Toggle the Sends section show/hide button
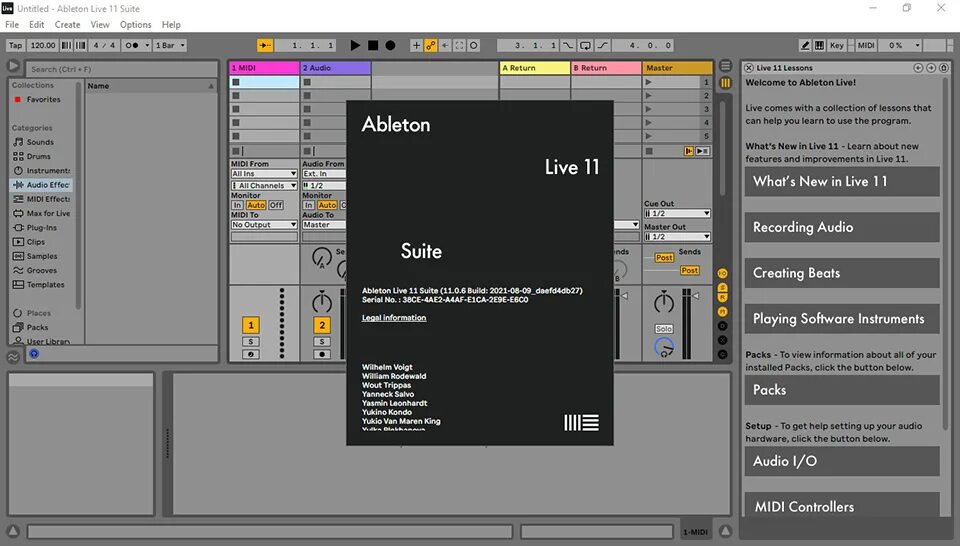 (722, 287)
